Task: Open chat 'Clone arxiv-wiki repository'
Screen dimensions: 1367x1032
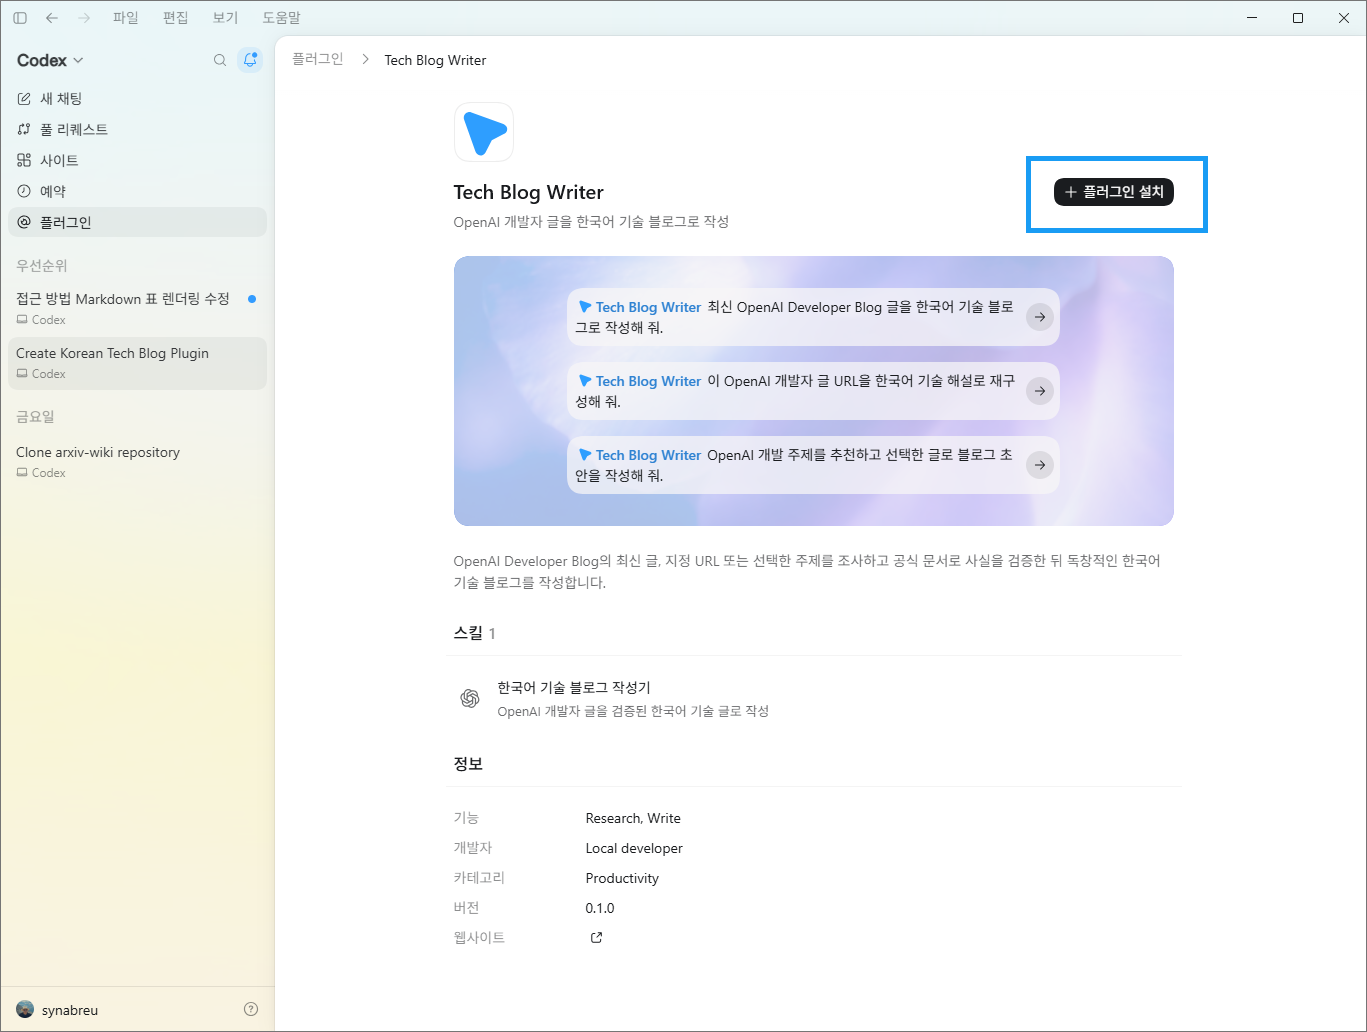Action: pyautogui.click(x=137, y=461)
